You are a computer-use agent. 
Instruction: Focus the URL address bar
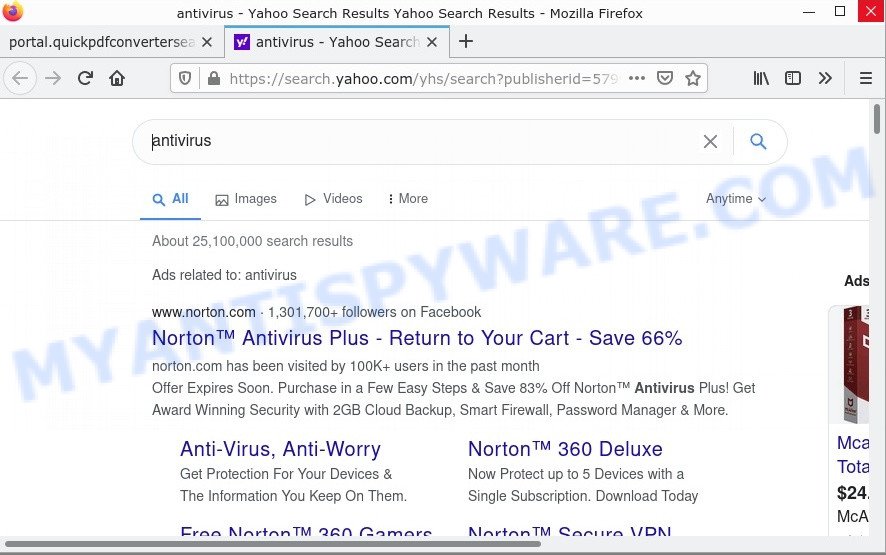424,79
